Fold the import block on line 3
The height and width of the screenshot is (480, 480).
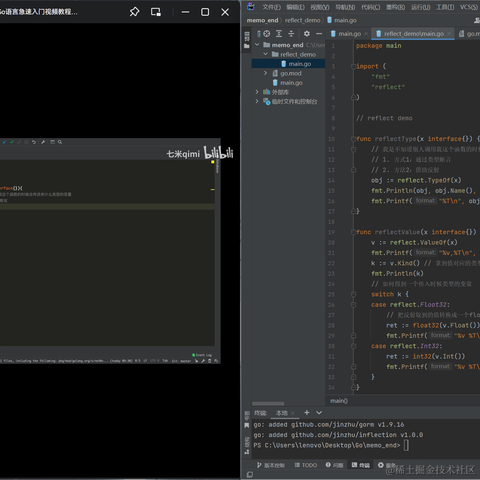(353, 66)
